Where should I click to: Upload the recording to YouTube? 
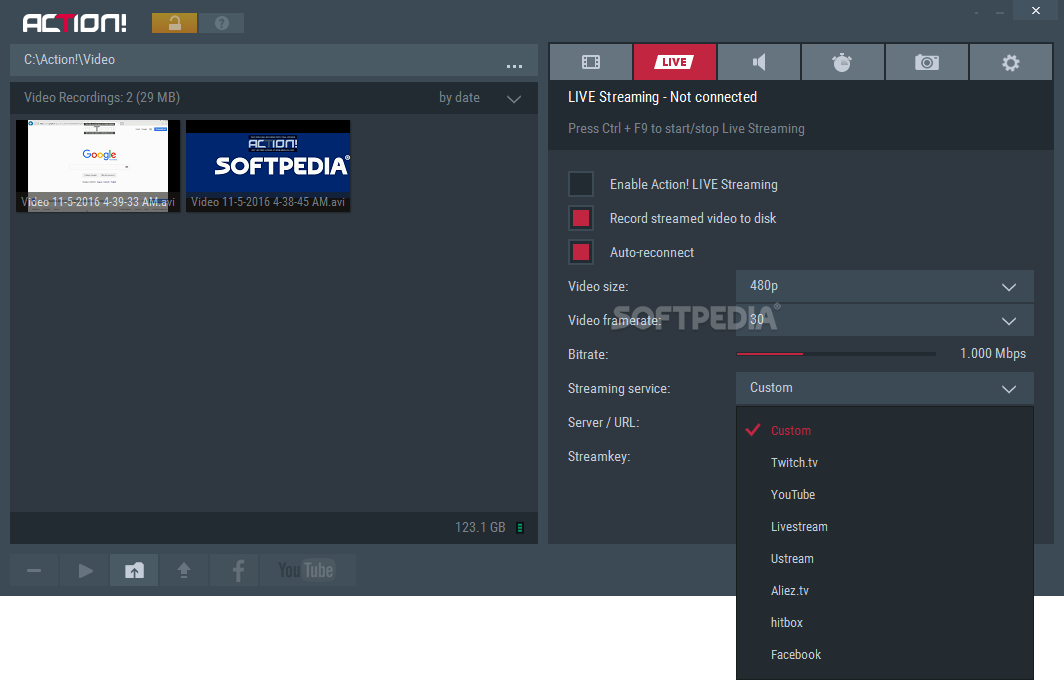[x=306, y=570]
